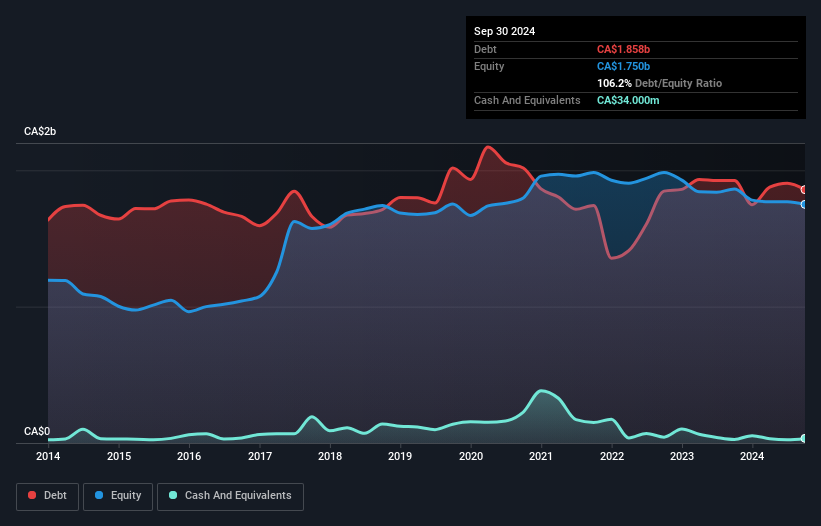Image resolution: width=821 pixels, height=526 pixels.
Task: Click the teal Cash endpoint marker
Action: pos(804,439)
